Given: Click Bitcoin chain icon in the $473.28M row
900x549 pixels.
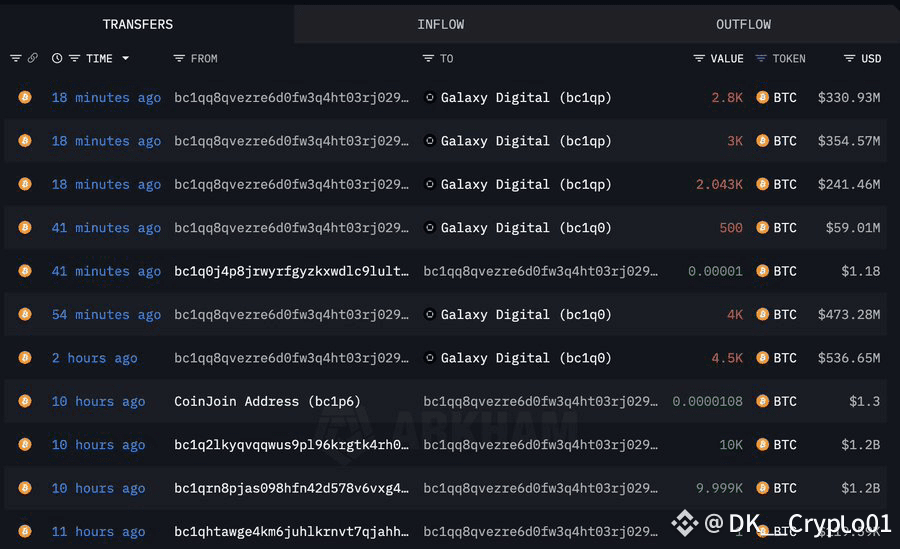Looking at the screenshot, I should pyautogui.click(x=25, y=314).
